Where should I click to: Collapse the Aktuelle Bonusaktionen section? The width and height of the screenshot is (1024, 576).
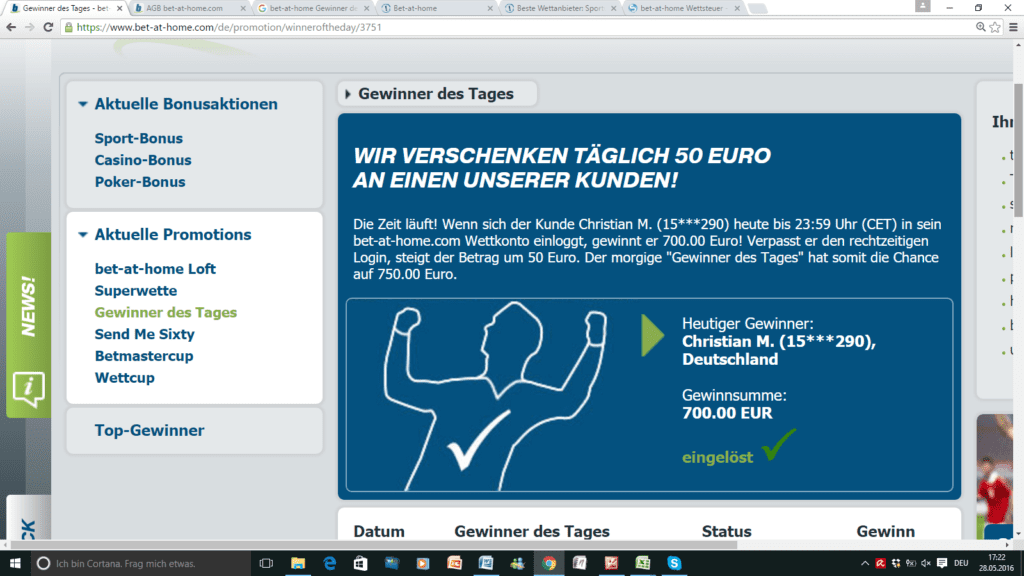[x=83, y=104]
